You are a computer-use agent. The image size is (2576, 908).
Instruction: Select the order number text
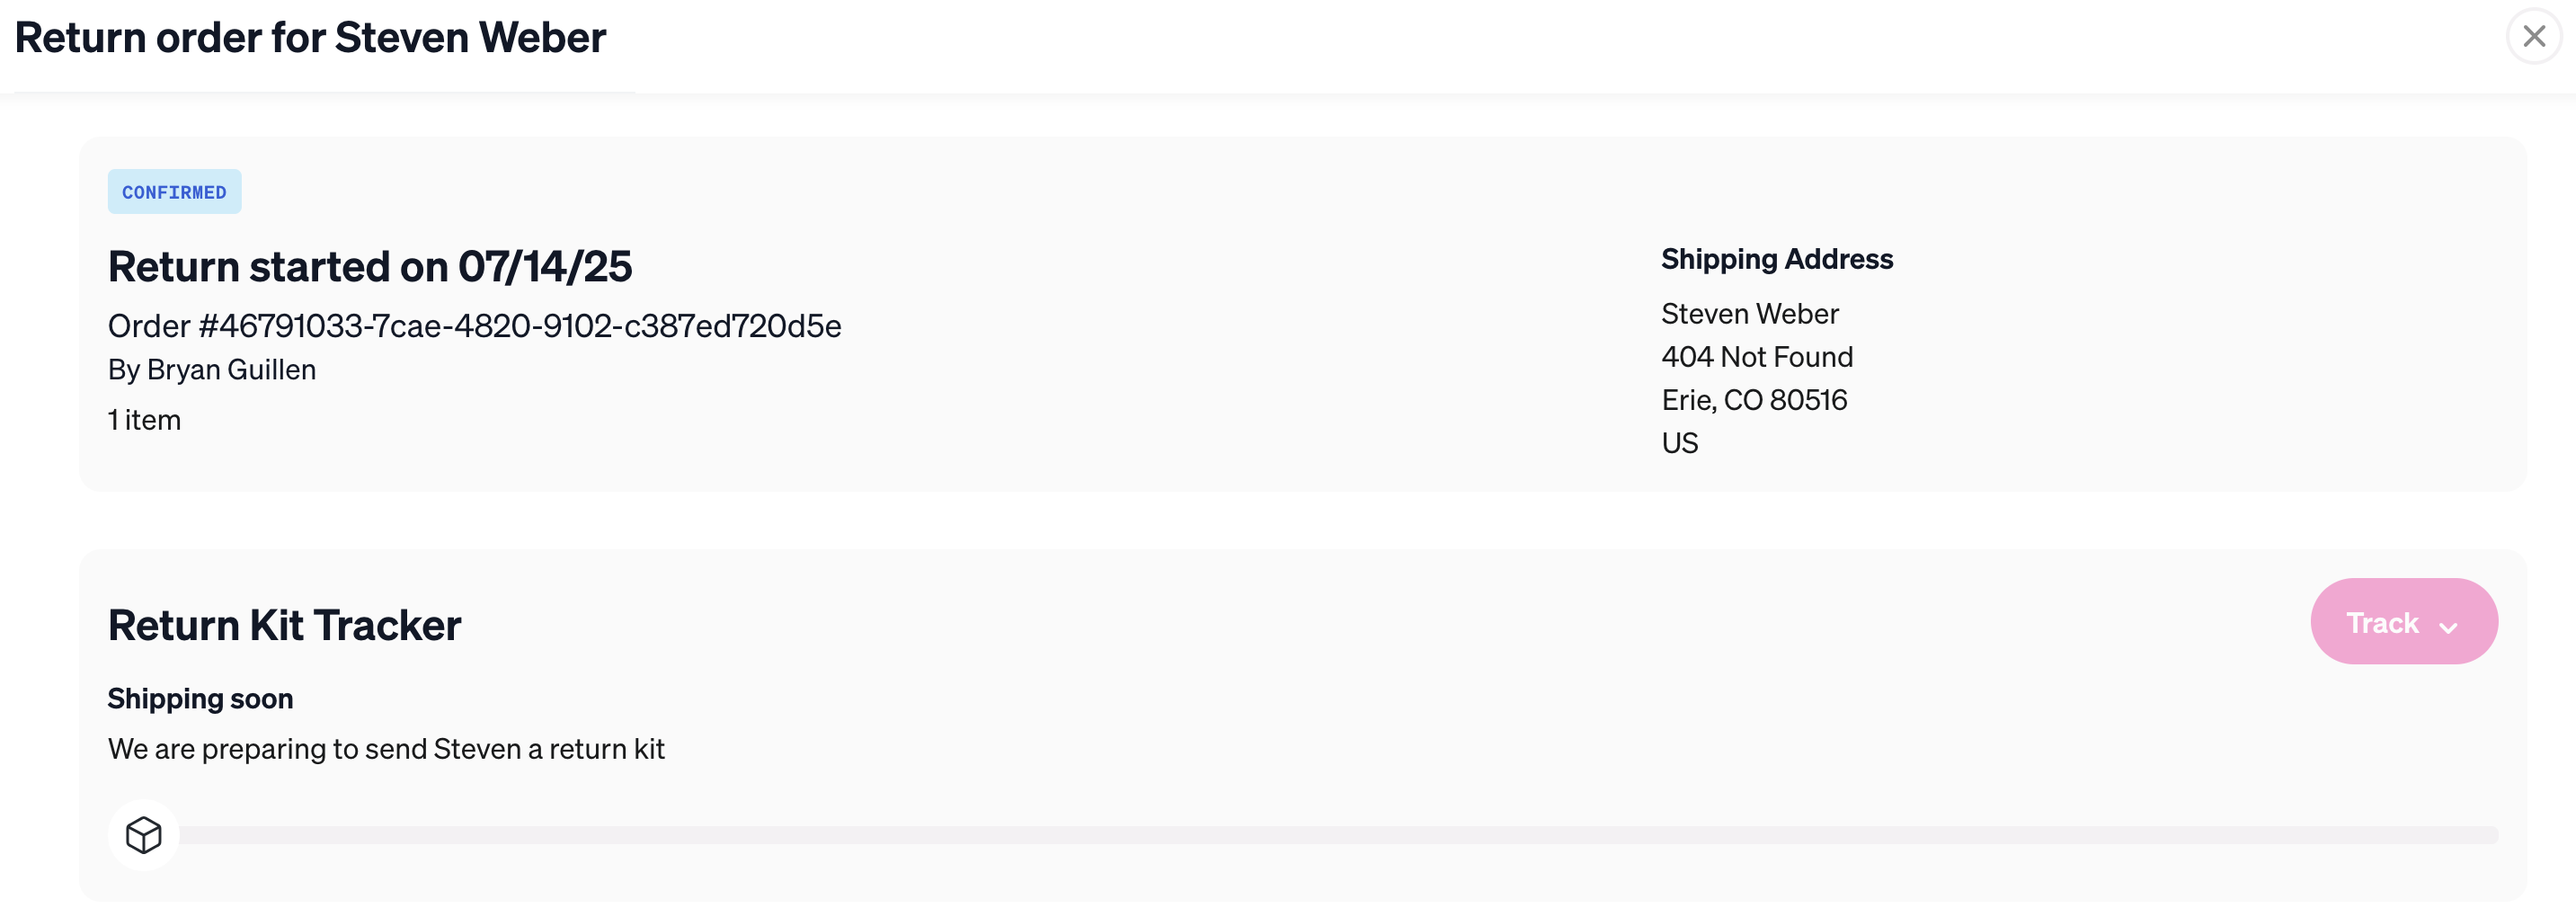pos(474,326)
